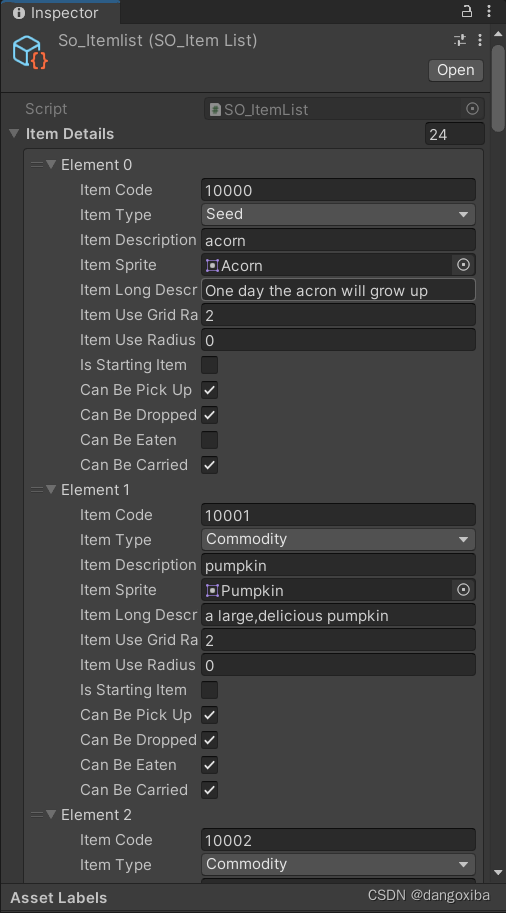Open the So_Itemlist preset settings icon
506x913 pixels.
(x=460, y=40)
